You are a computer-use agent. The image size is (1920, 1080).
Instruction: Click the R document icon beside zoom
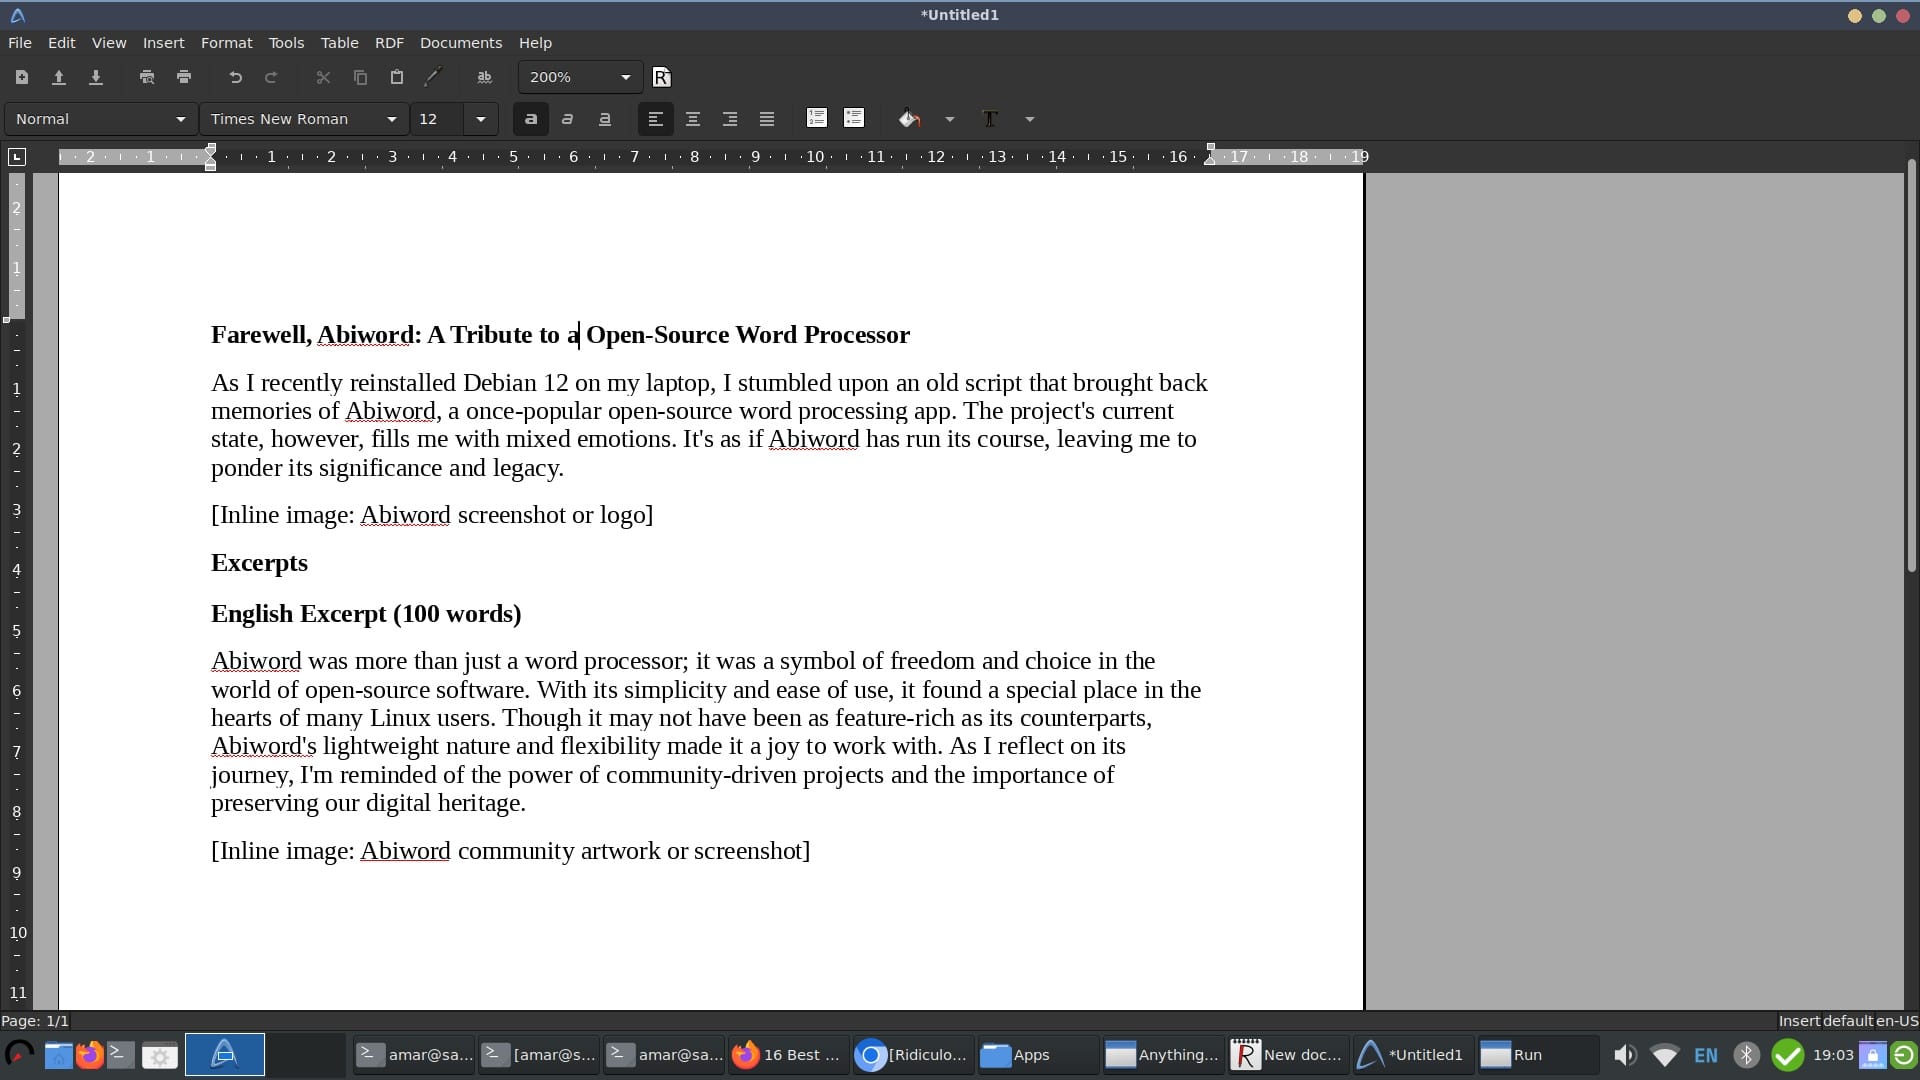(x=662, y=77)
